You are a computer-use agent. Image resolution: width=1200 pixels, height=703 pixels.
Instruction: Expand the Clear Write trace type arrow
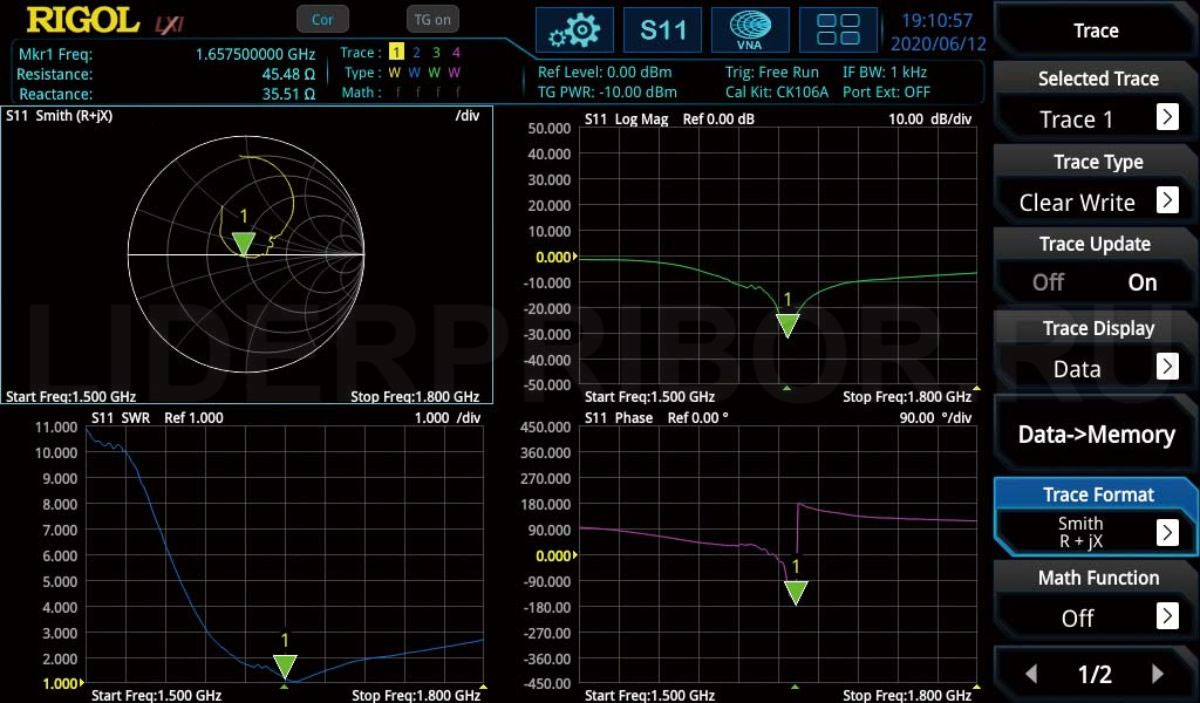click(1167, 200)
